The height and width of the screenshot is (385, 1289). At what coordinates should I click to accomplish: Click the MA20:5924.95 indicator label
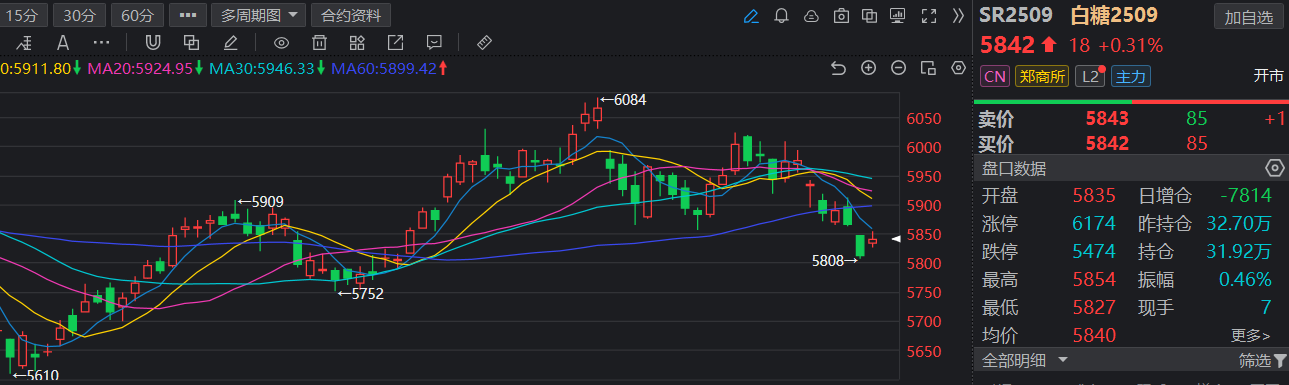(146, 68)
